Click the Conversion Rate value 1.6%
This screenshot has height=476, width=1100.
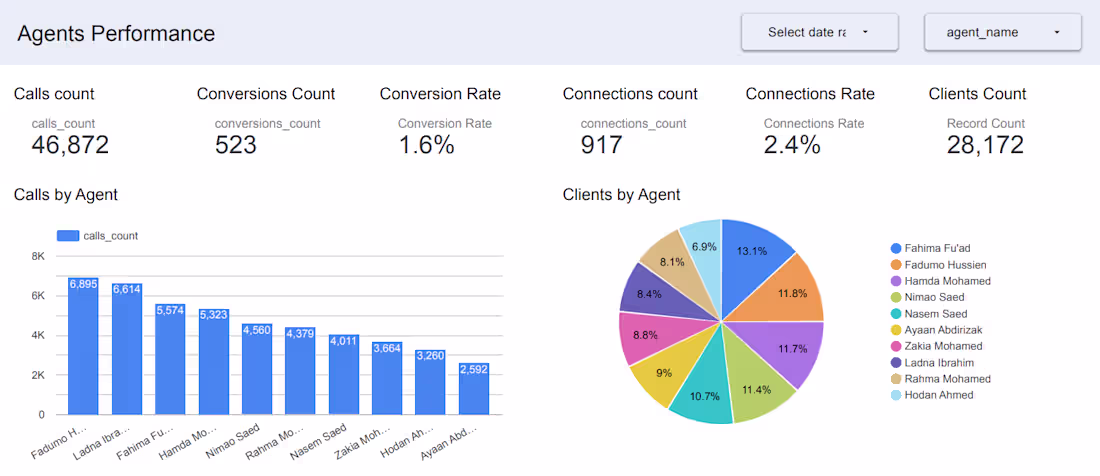(427, 144)
